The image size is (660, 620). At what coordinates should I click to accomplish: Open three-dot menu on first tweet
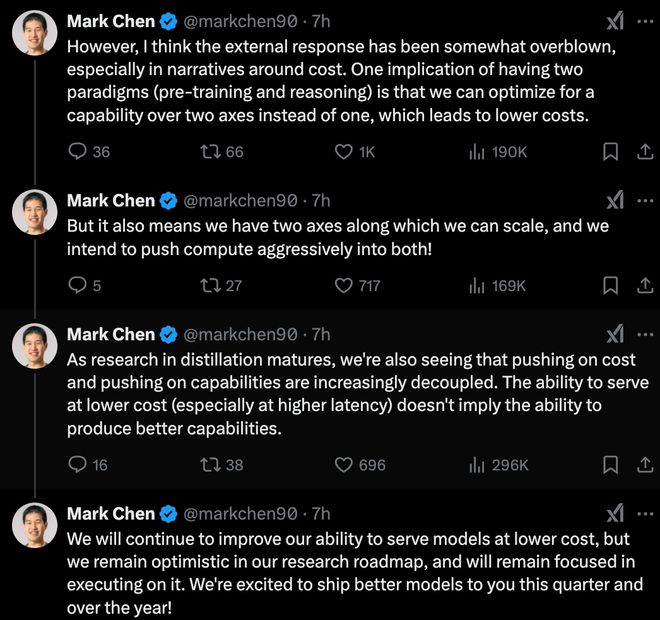tap(645, 21)
